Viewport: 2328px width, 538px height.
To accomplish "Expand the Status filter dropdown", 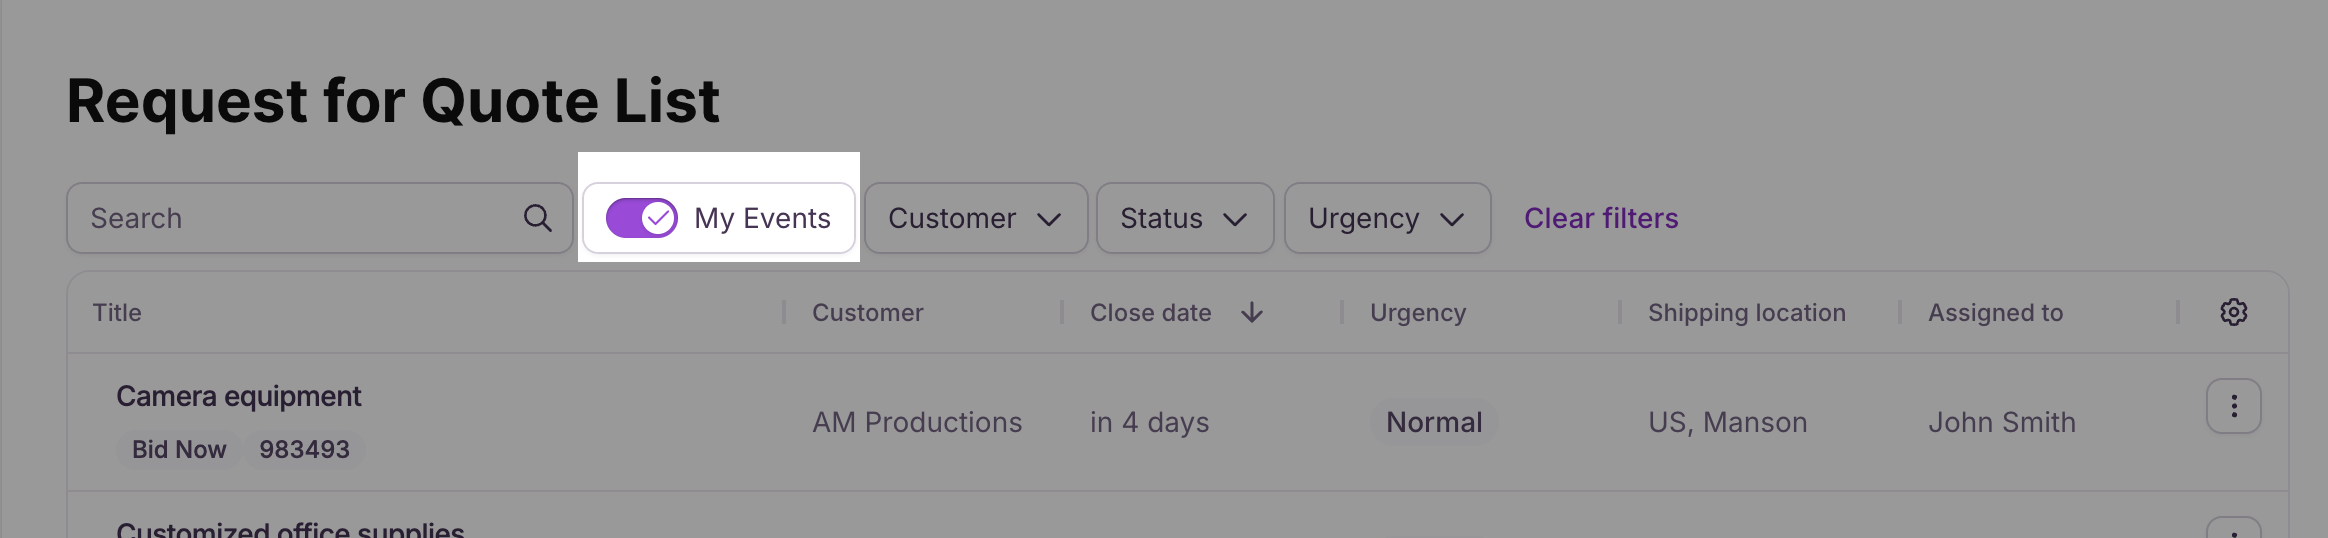I will [x=1185, y=218].
